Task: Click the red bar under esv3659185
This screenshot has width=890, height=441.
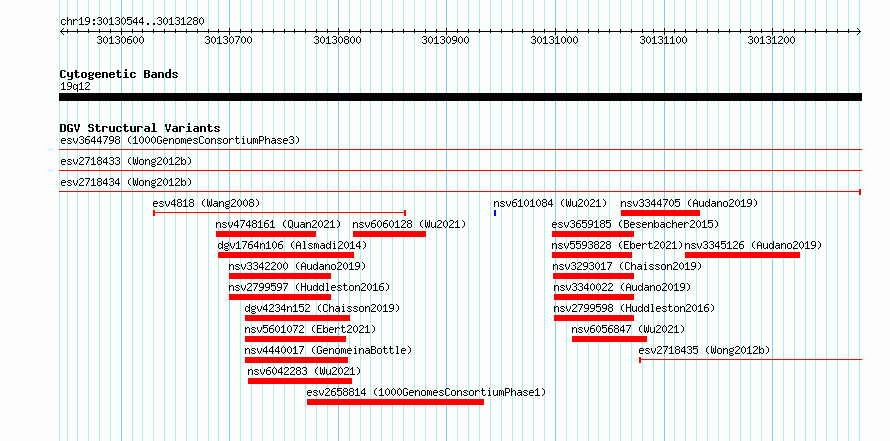Action: [x=593, y=234]
